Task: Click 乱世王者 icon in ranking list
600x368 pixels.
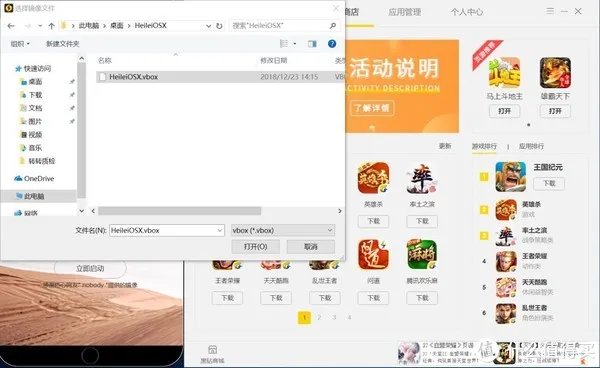Action: pos(506,314)
